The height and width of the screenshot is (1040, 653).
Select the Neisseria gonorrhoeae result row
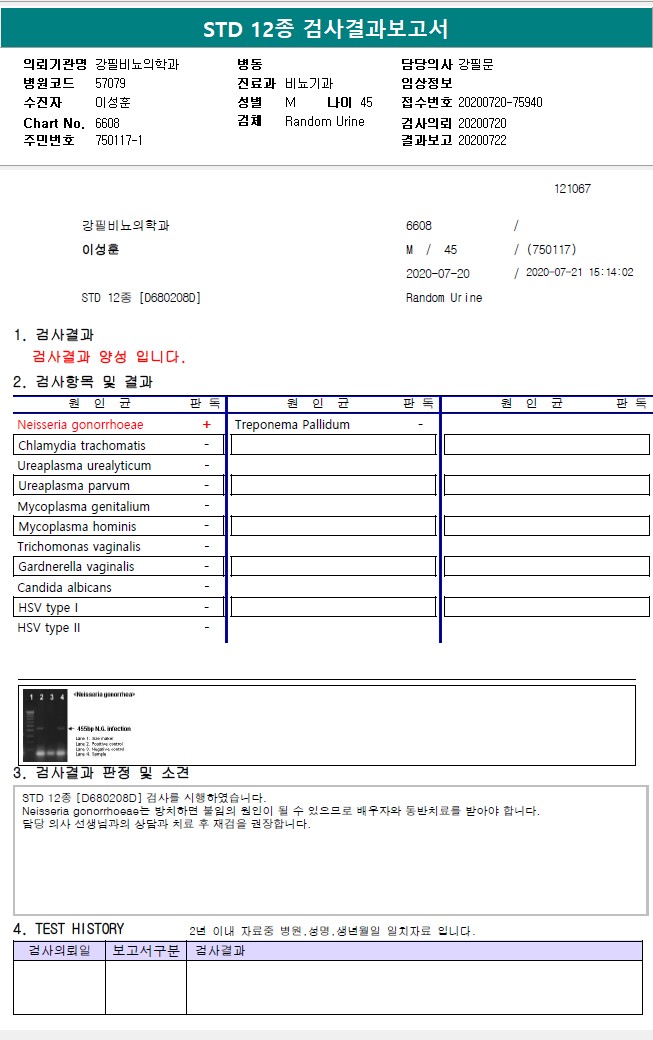pos(119,424)
